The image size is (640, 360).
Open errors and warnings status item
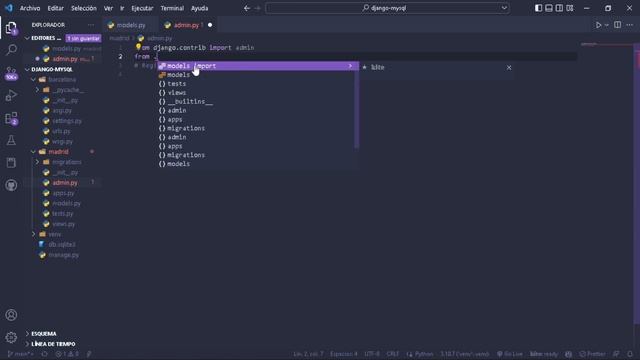pyautogui.click(x=67, y=354)
